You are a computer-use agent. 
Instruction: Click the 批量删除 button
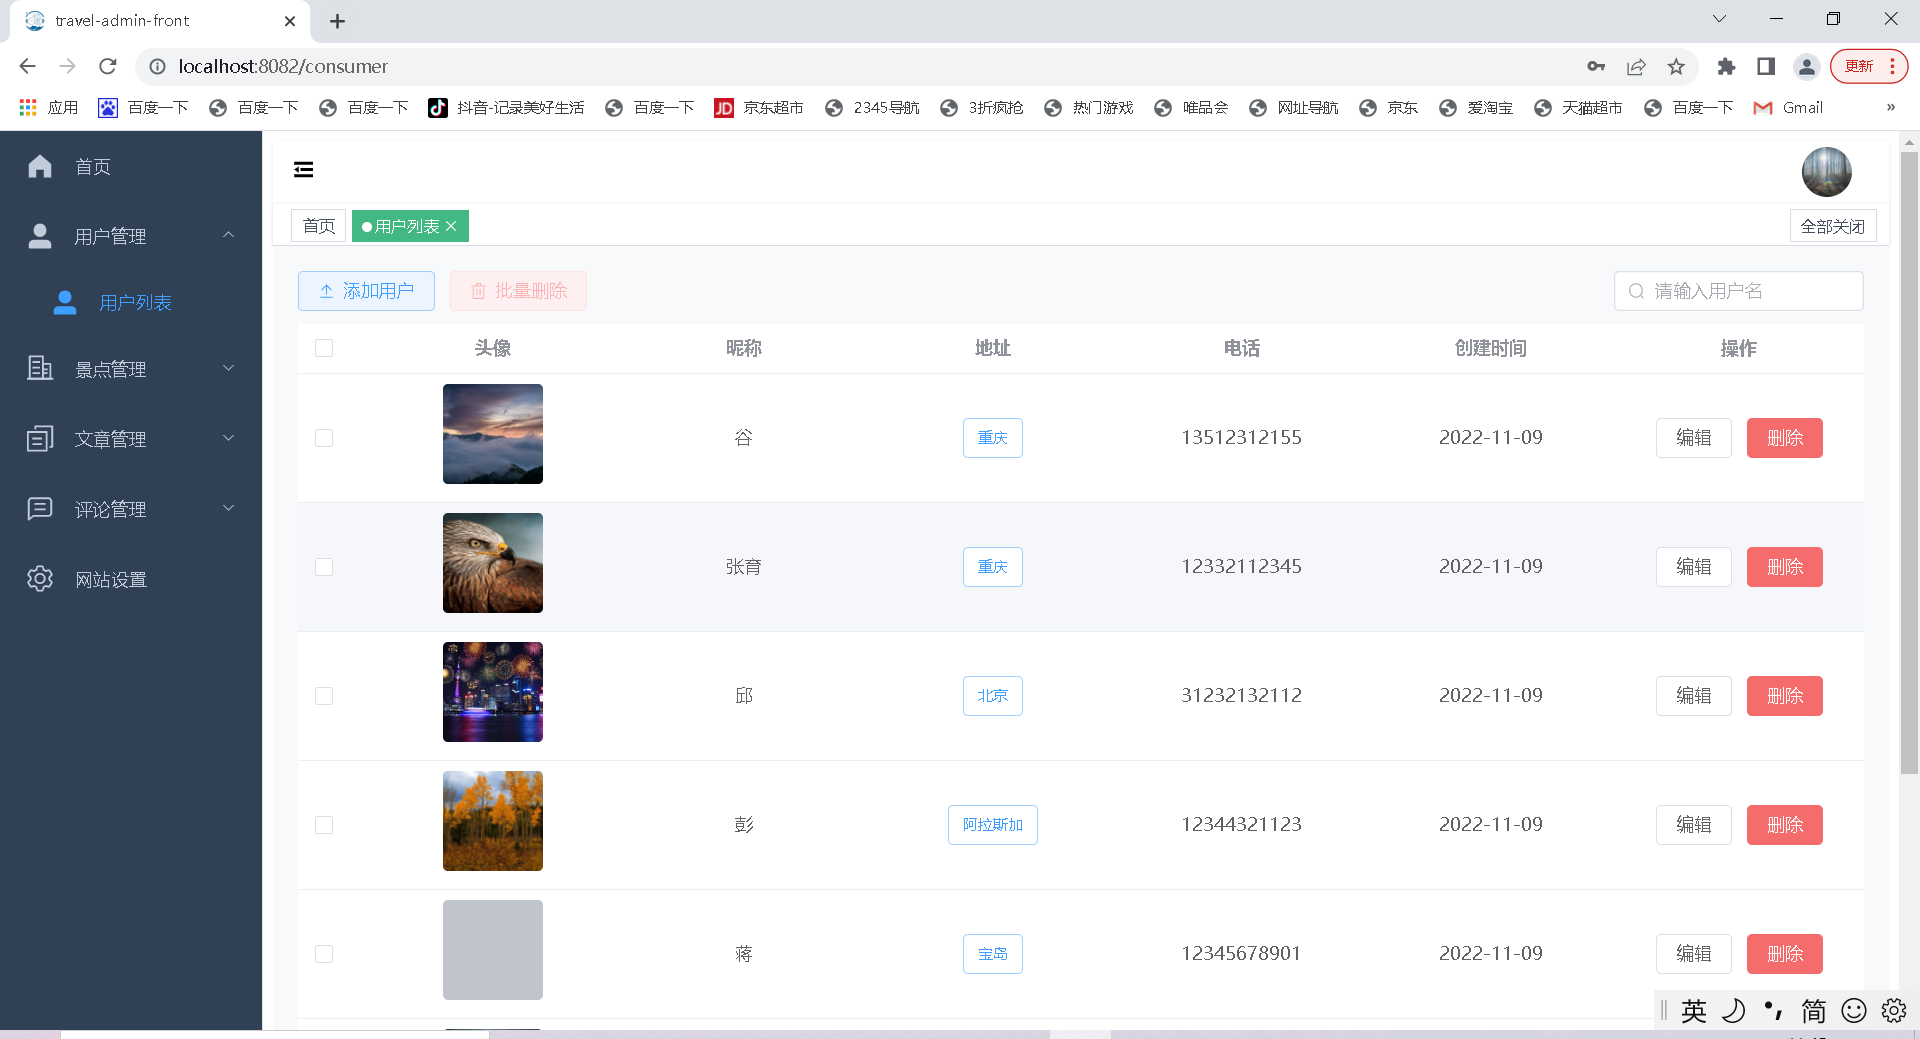(x=518, y=291)
